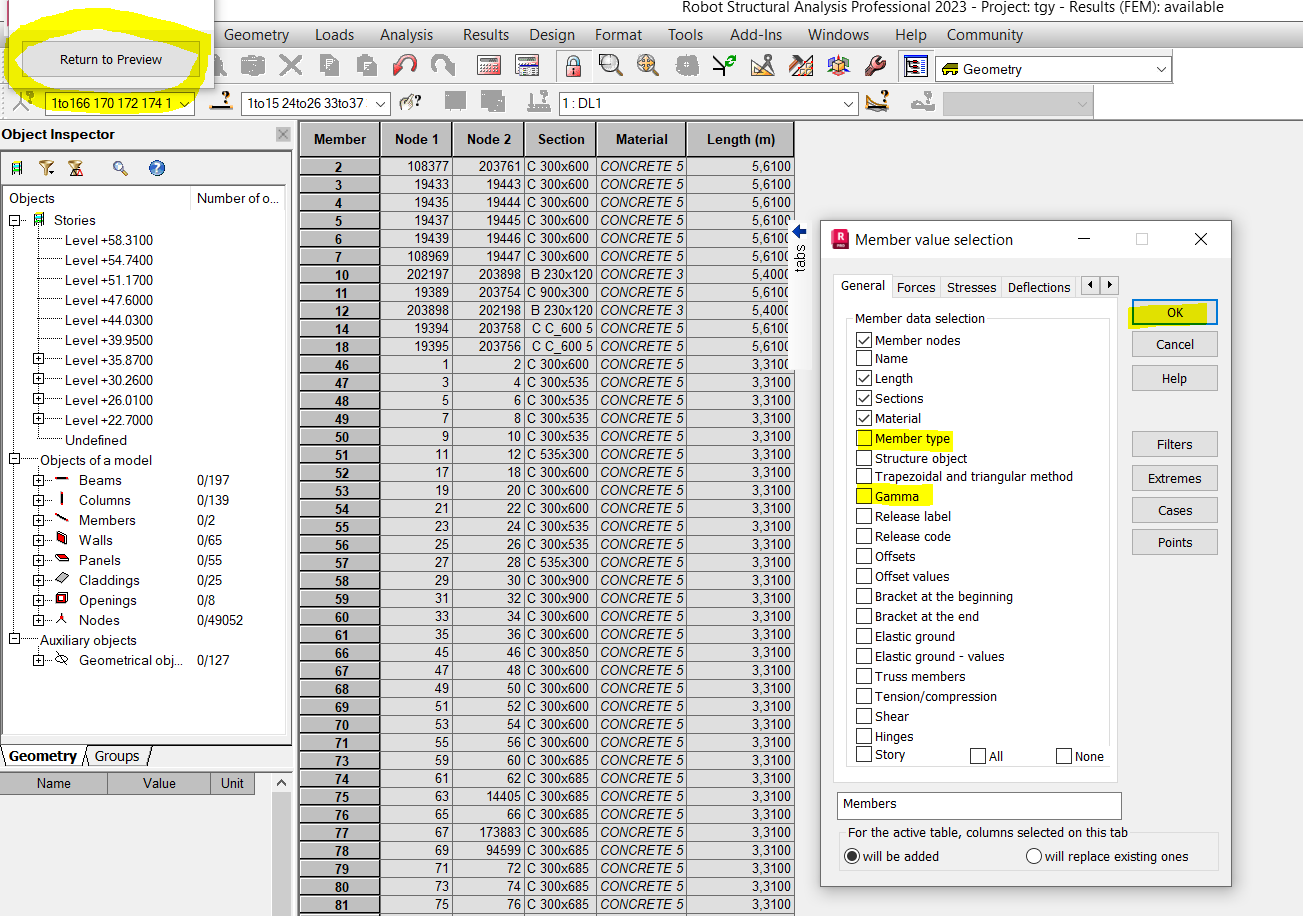Click the OK button in dialog

(1174, 313)
